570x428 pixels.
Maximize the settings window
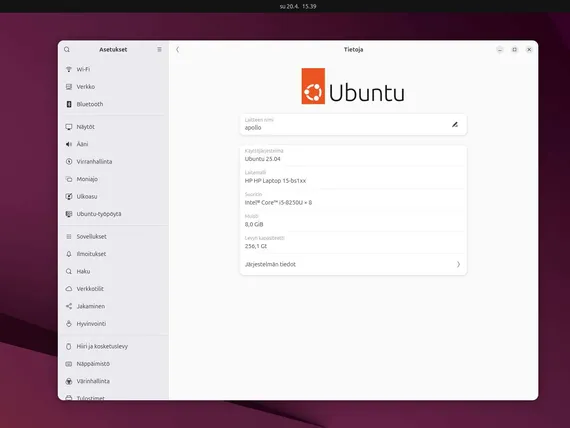(x=514, y=49)
